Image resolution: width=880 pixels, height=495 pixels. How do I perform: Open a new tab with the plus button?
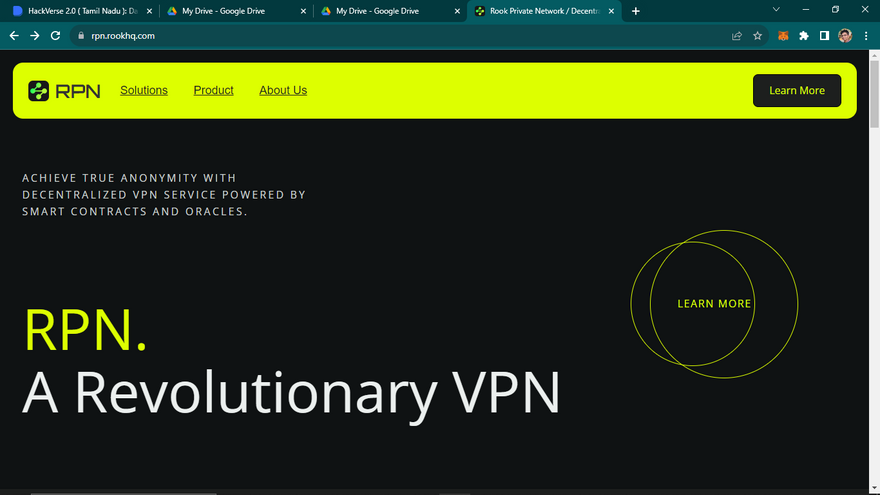[636, 11]
